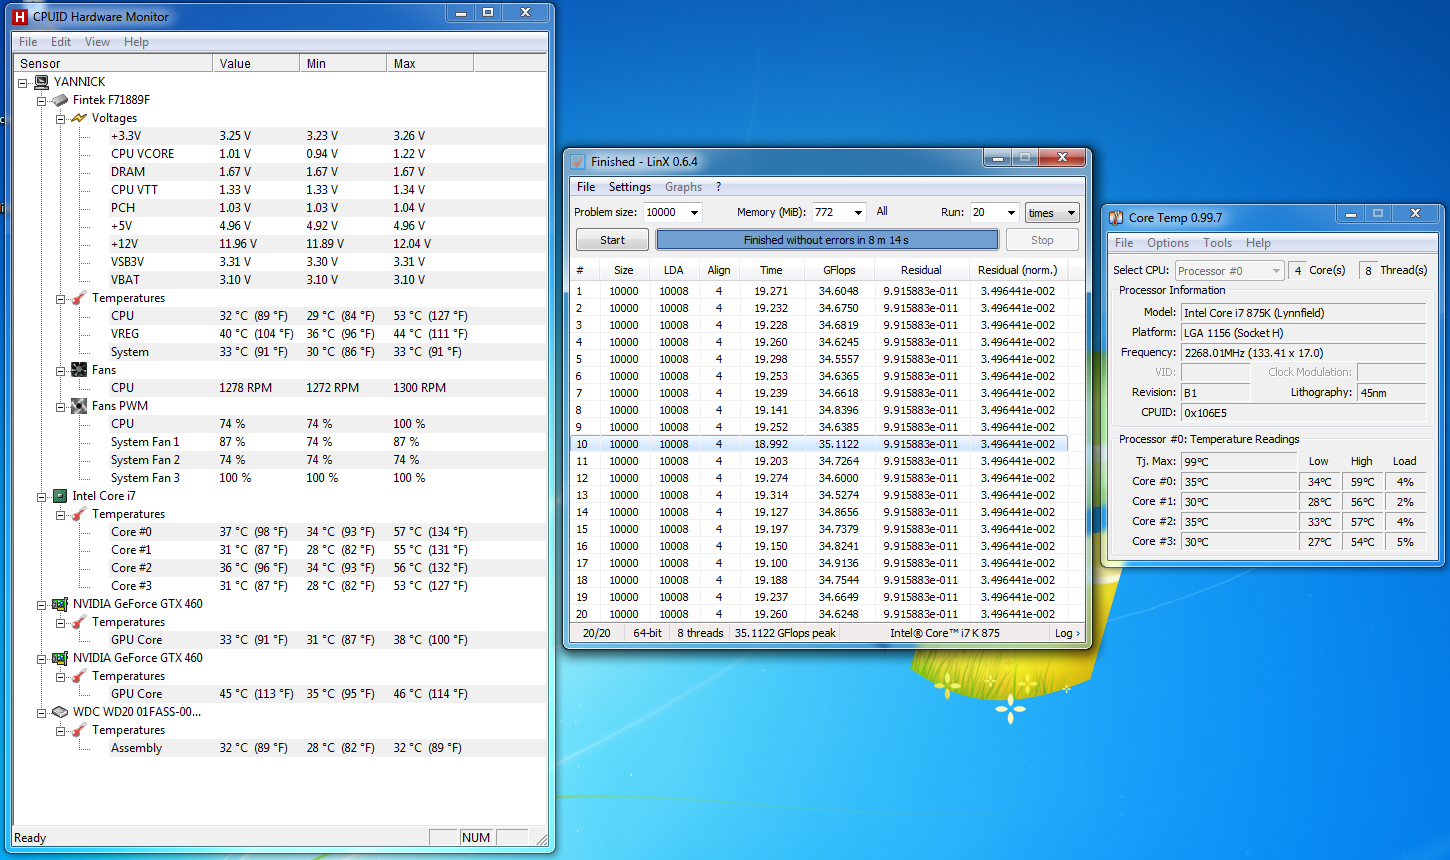
Task: Click the progress bar showing Finished without errors
Action: (x=827, y=239)
